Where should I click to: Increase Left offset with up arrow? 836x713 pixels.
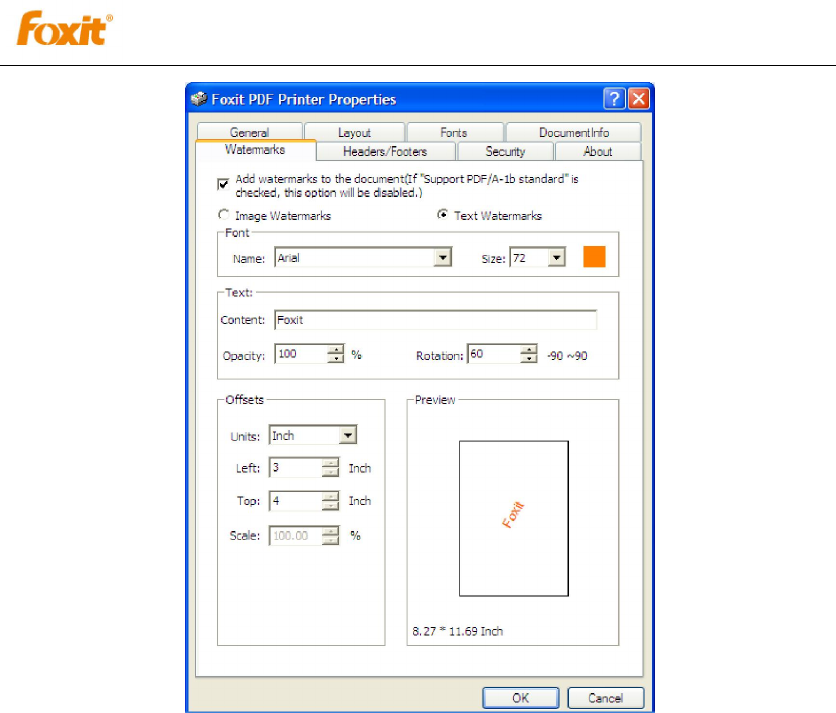pyautogui.click(x=331, y=463)
